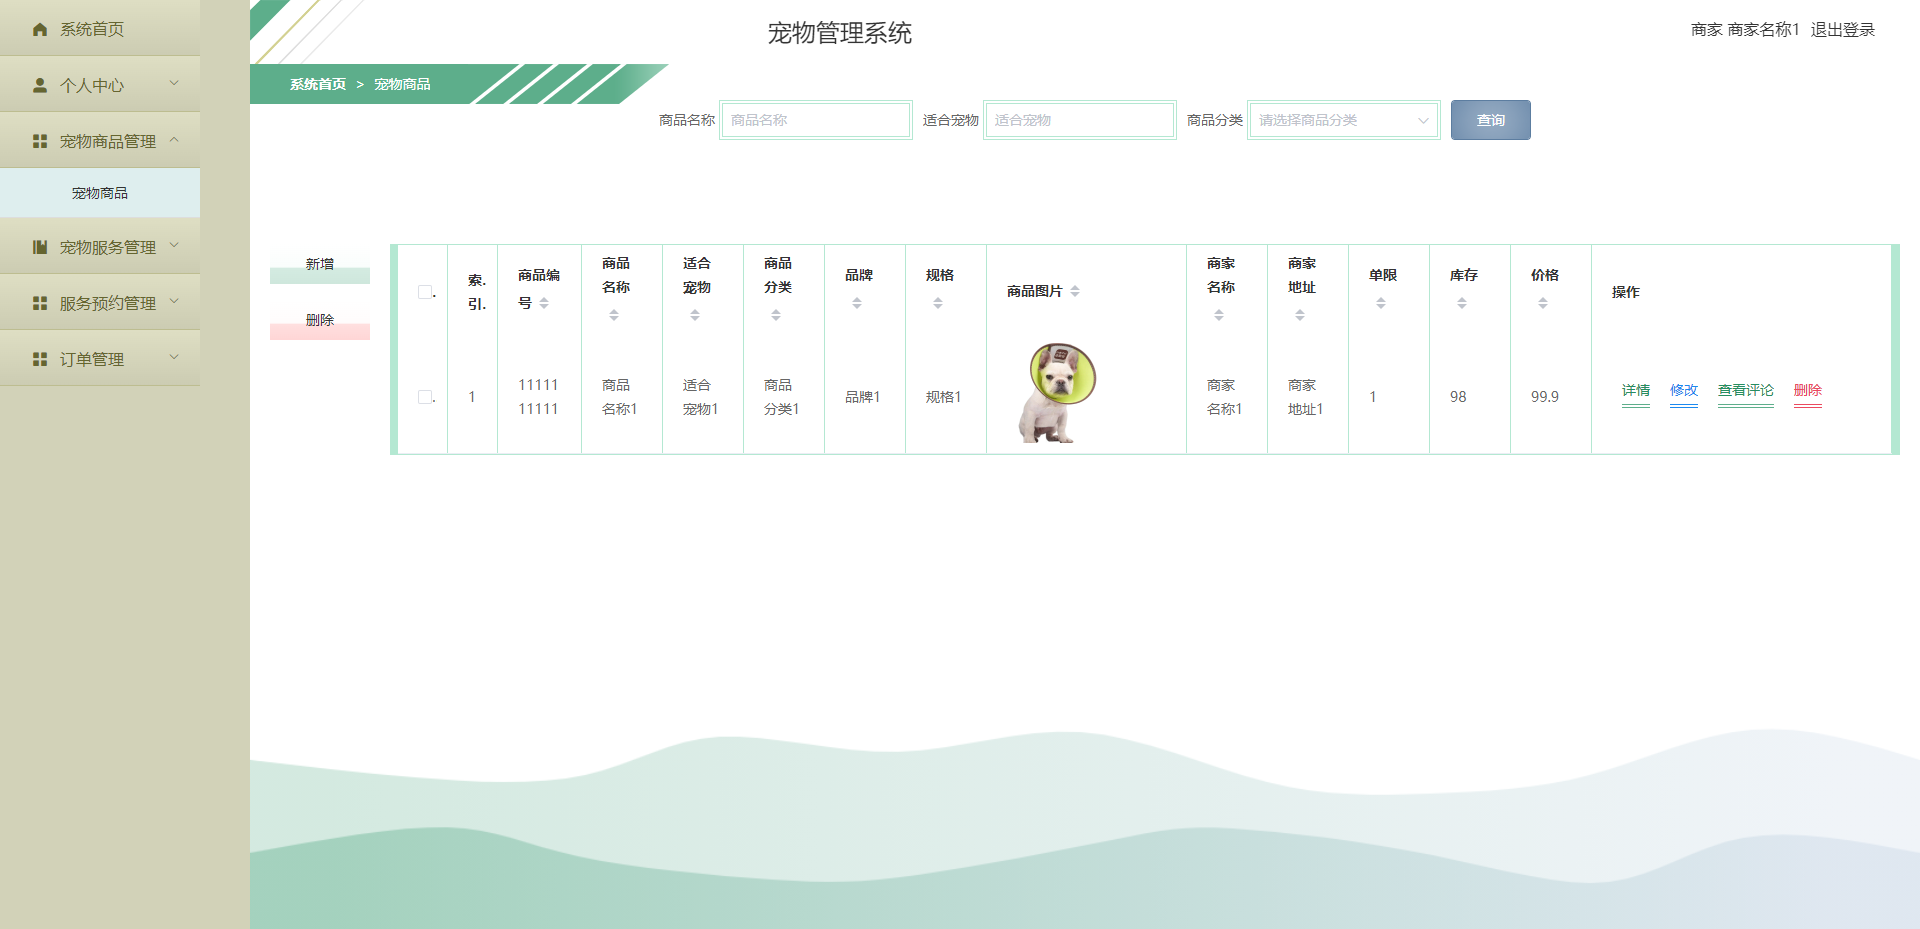The image size is (1920, 929).
Task: Sort the table by 价格 column
Action: (1543, 302)
